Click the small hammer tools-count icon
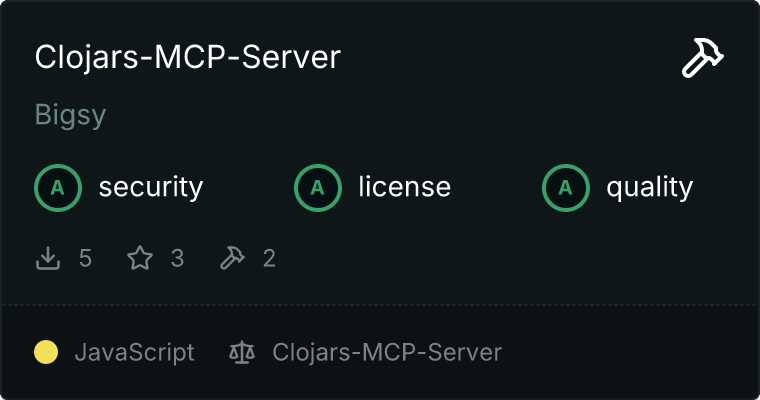The width and height of the screenshot is (760, 400). (232, 258)
